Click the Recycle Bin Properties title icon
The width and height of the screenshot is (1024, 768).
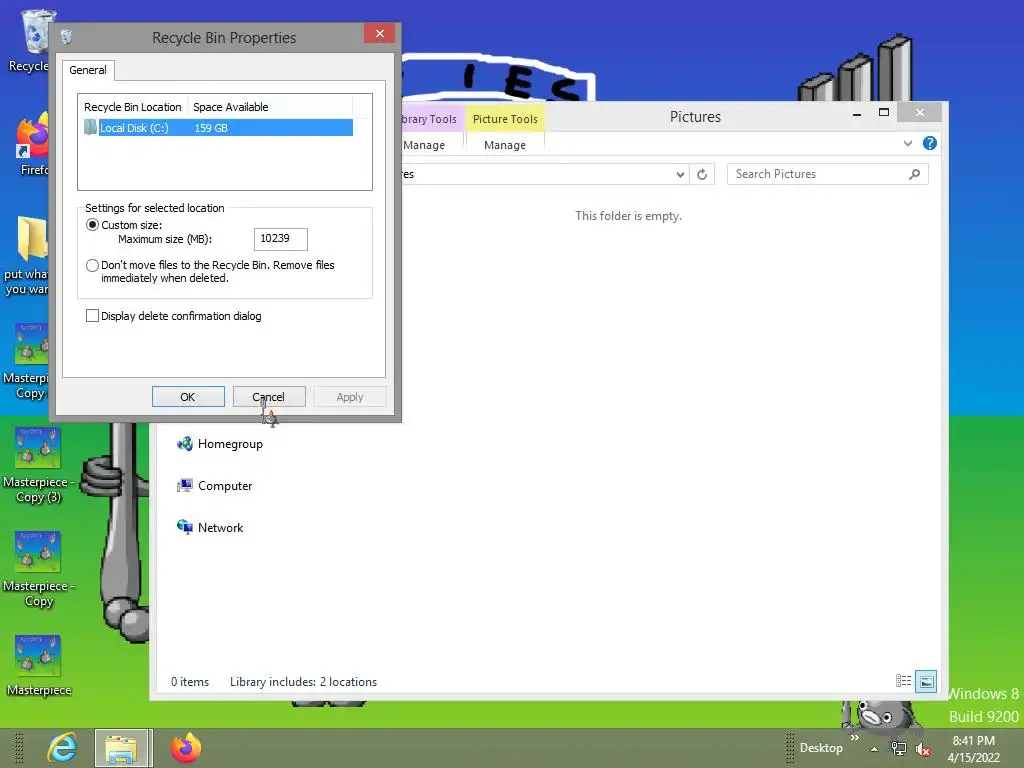[x=66, y=37]
